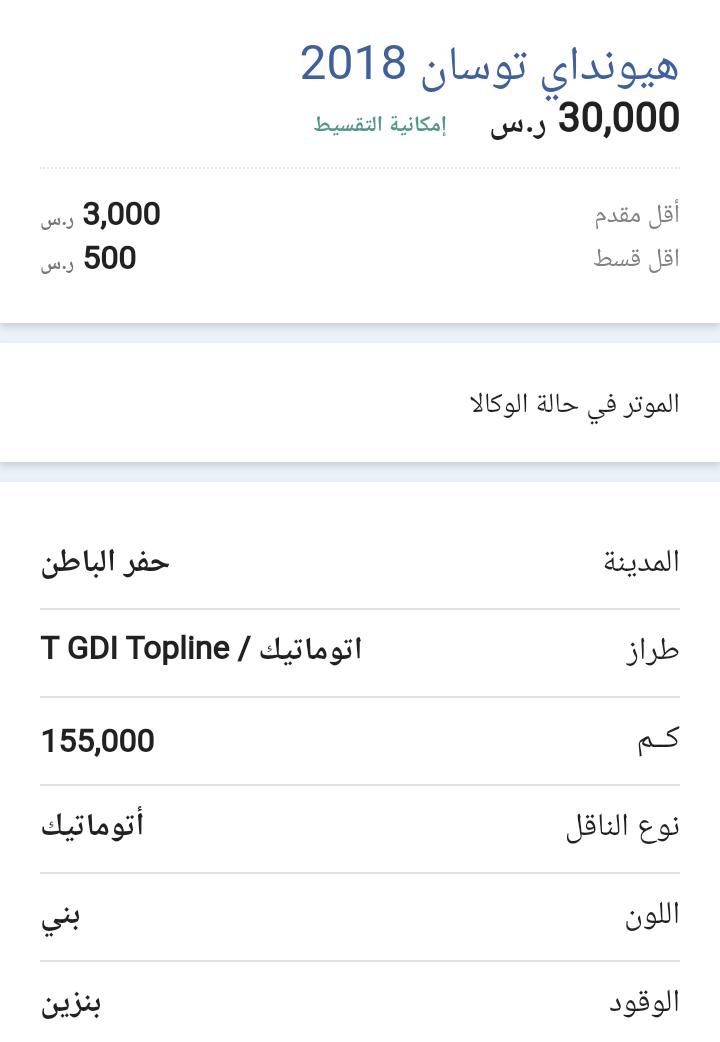Viewport: 720px width, 1042px height.
Task: Tap the 500 minimum installment amount
Action: pyautogui.click(x=88, y=258)
